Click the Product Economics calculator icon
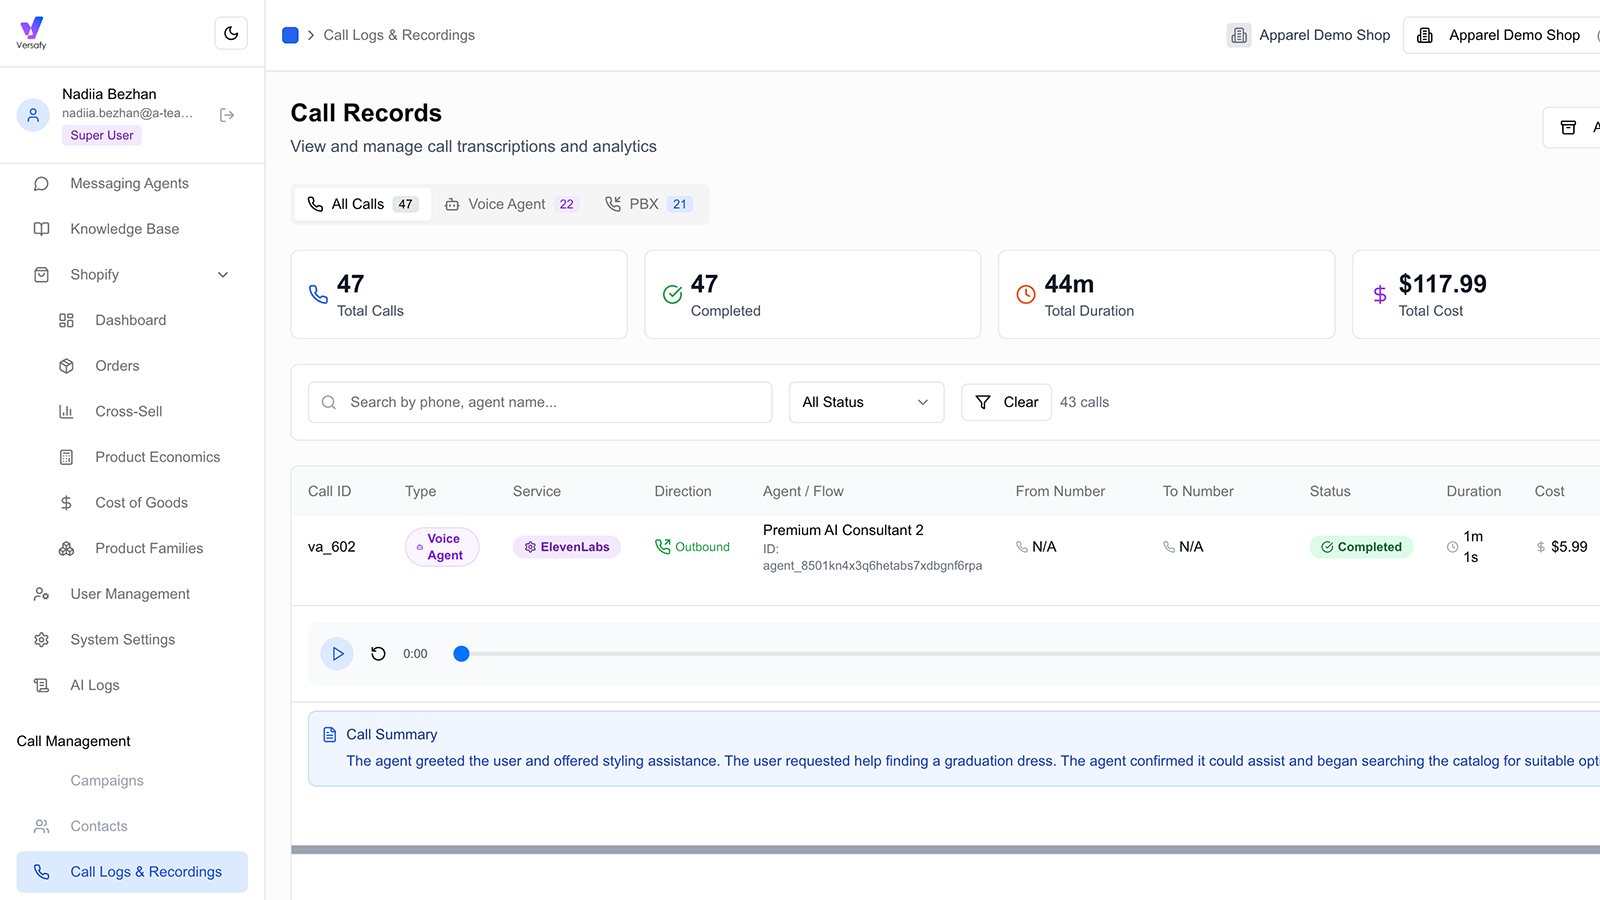Viewport: 1600px width, 900px height. [66, 457]
